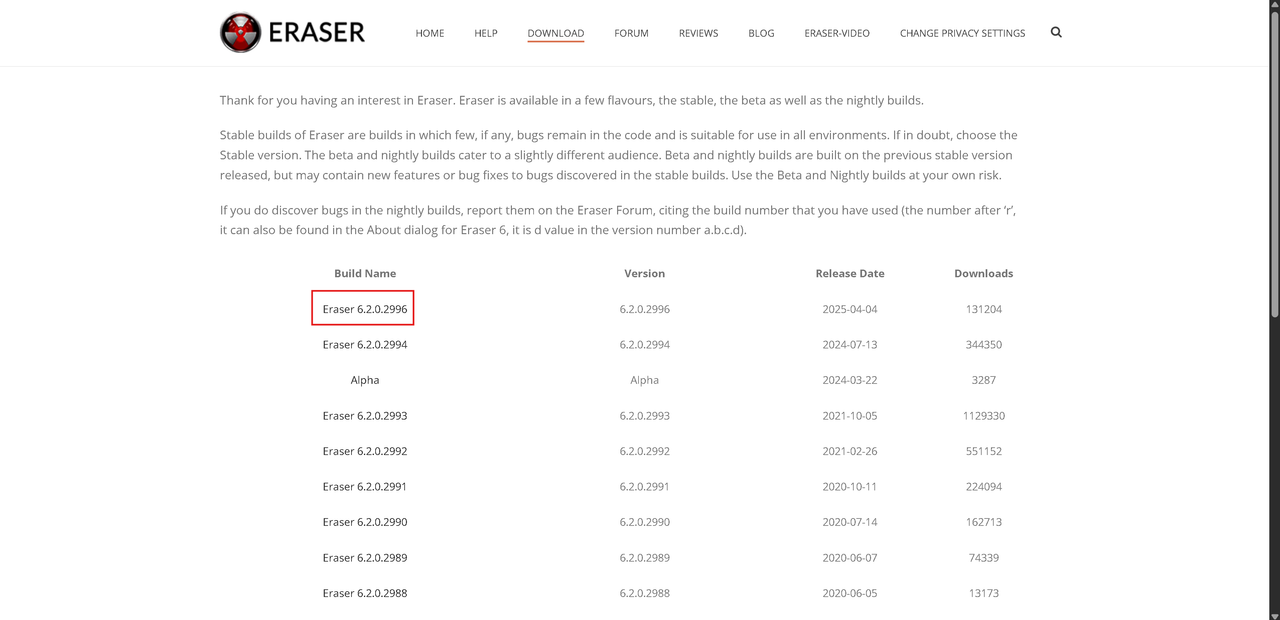Screen dimensions: 1280x620
Task: Download build Eraser 6.2.0.2992
Action: coord(365,451)
